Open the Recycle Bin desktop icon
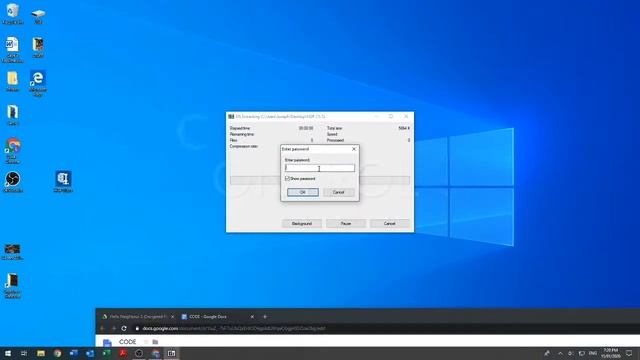Image resolution: width=640 pixels, height=360 pixels. tap(13, 13)
